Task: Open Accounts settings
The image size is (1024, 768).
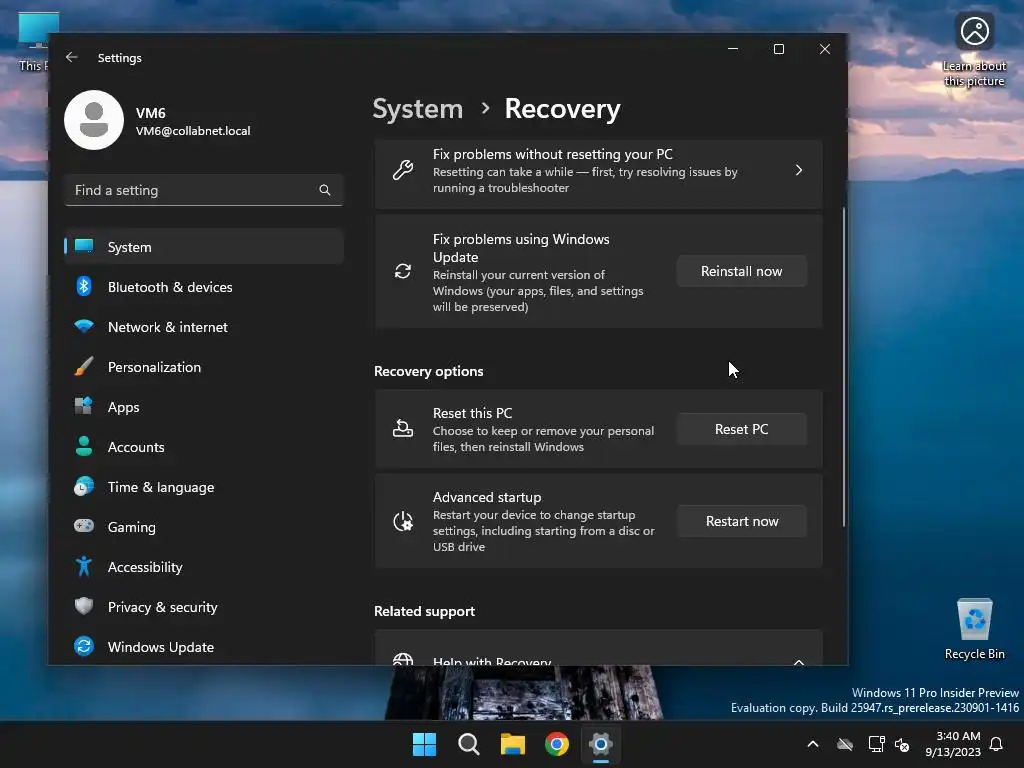Action: [x=204, y=447]
